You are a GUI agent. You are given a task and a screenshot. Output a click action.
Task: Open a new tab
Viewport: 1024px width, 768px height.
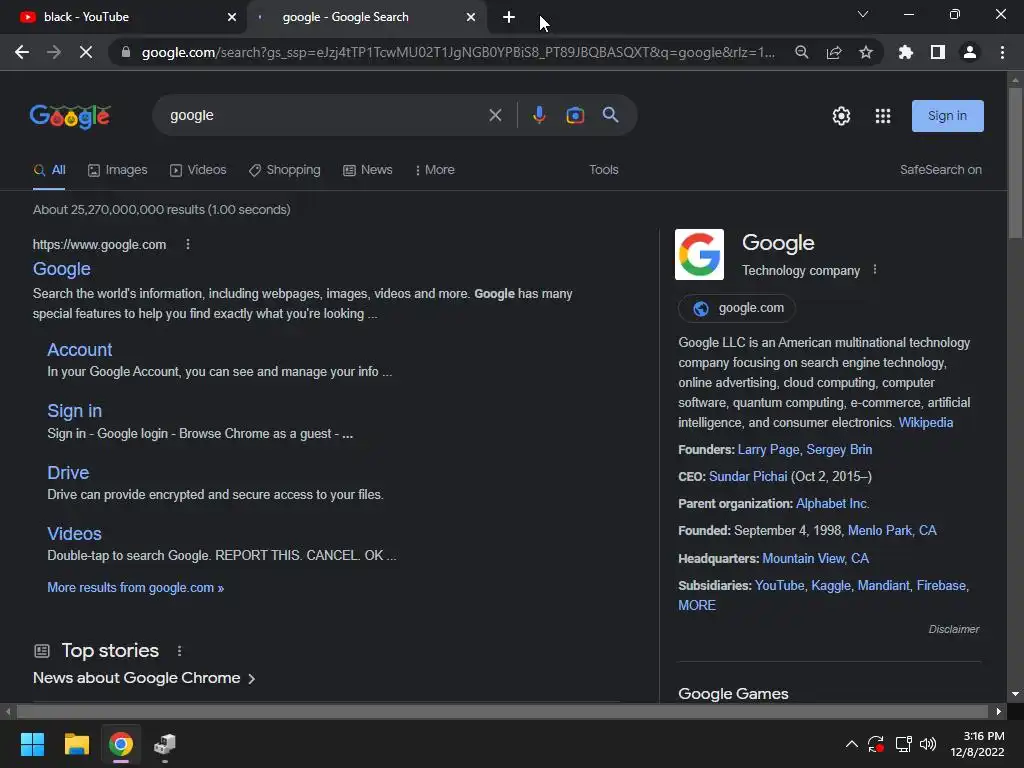coord(509,17)
